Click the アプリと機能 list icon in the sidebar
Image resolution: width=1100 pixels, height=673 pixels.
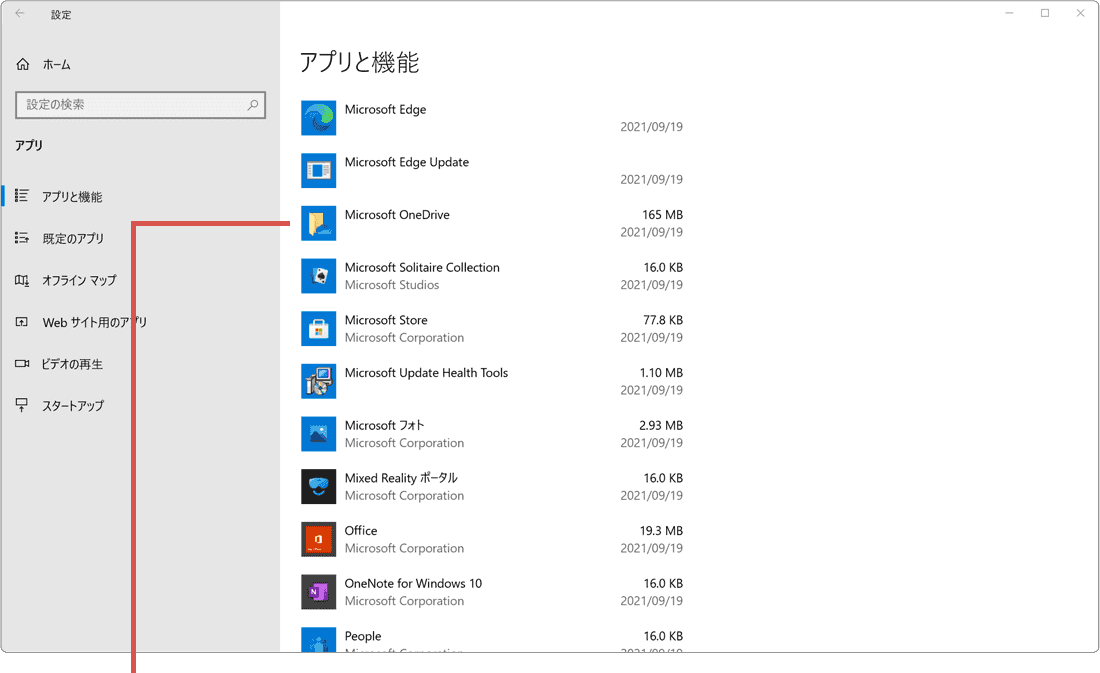coord(22,196)
